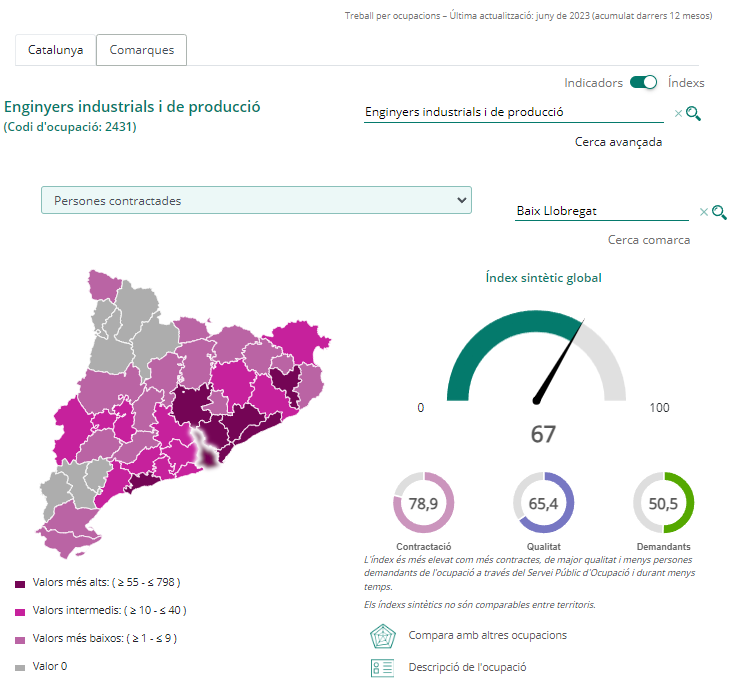
Task: Open the Persones contractades dropdown
Action: point(256,200)
